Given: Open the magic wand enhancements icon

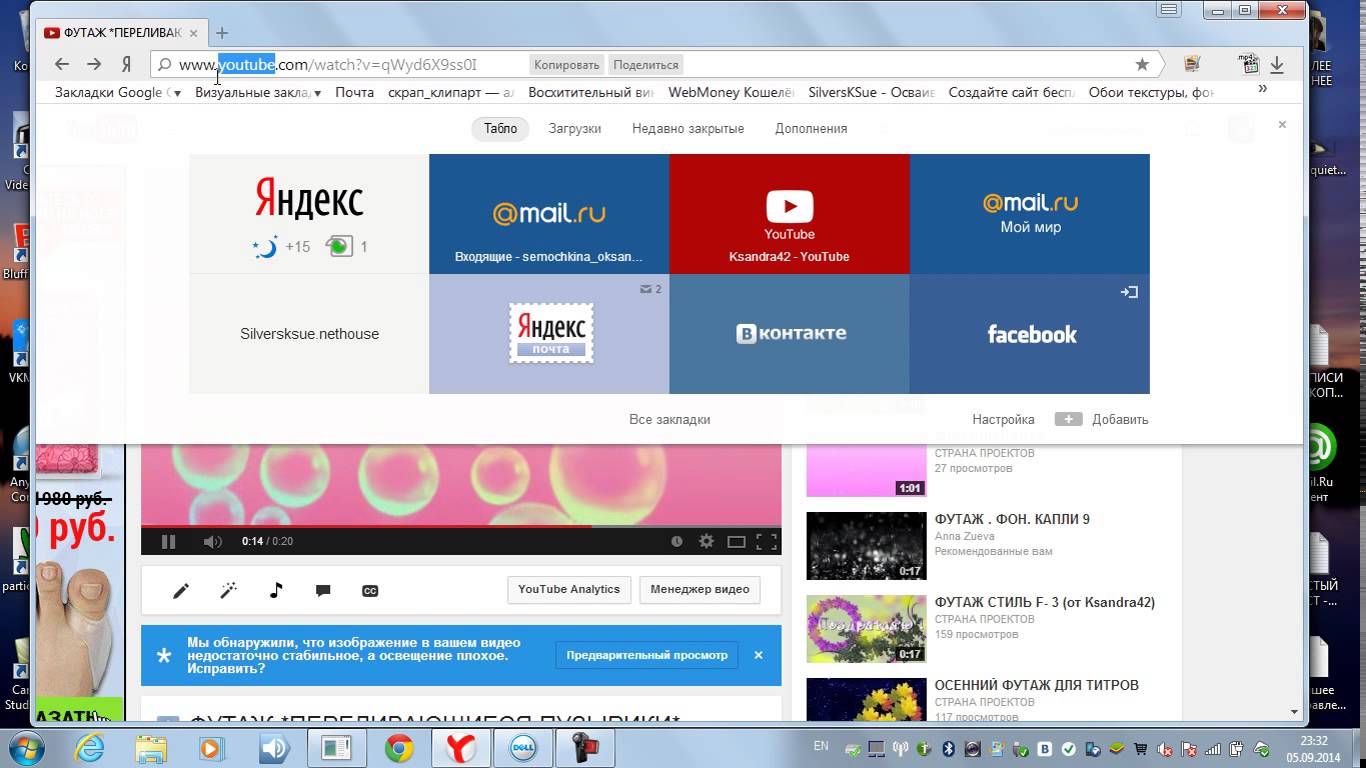Looking at the screenshot, I should pyautogui.click(x=228, y=590).
